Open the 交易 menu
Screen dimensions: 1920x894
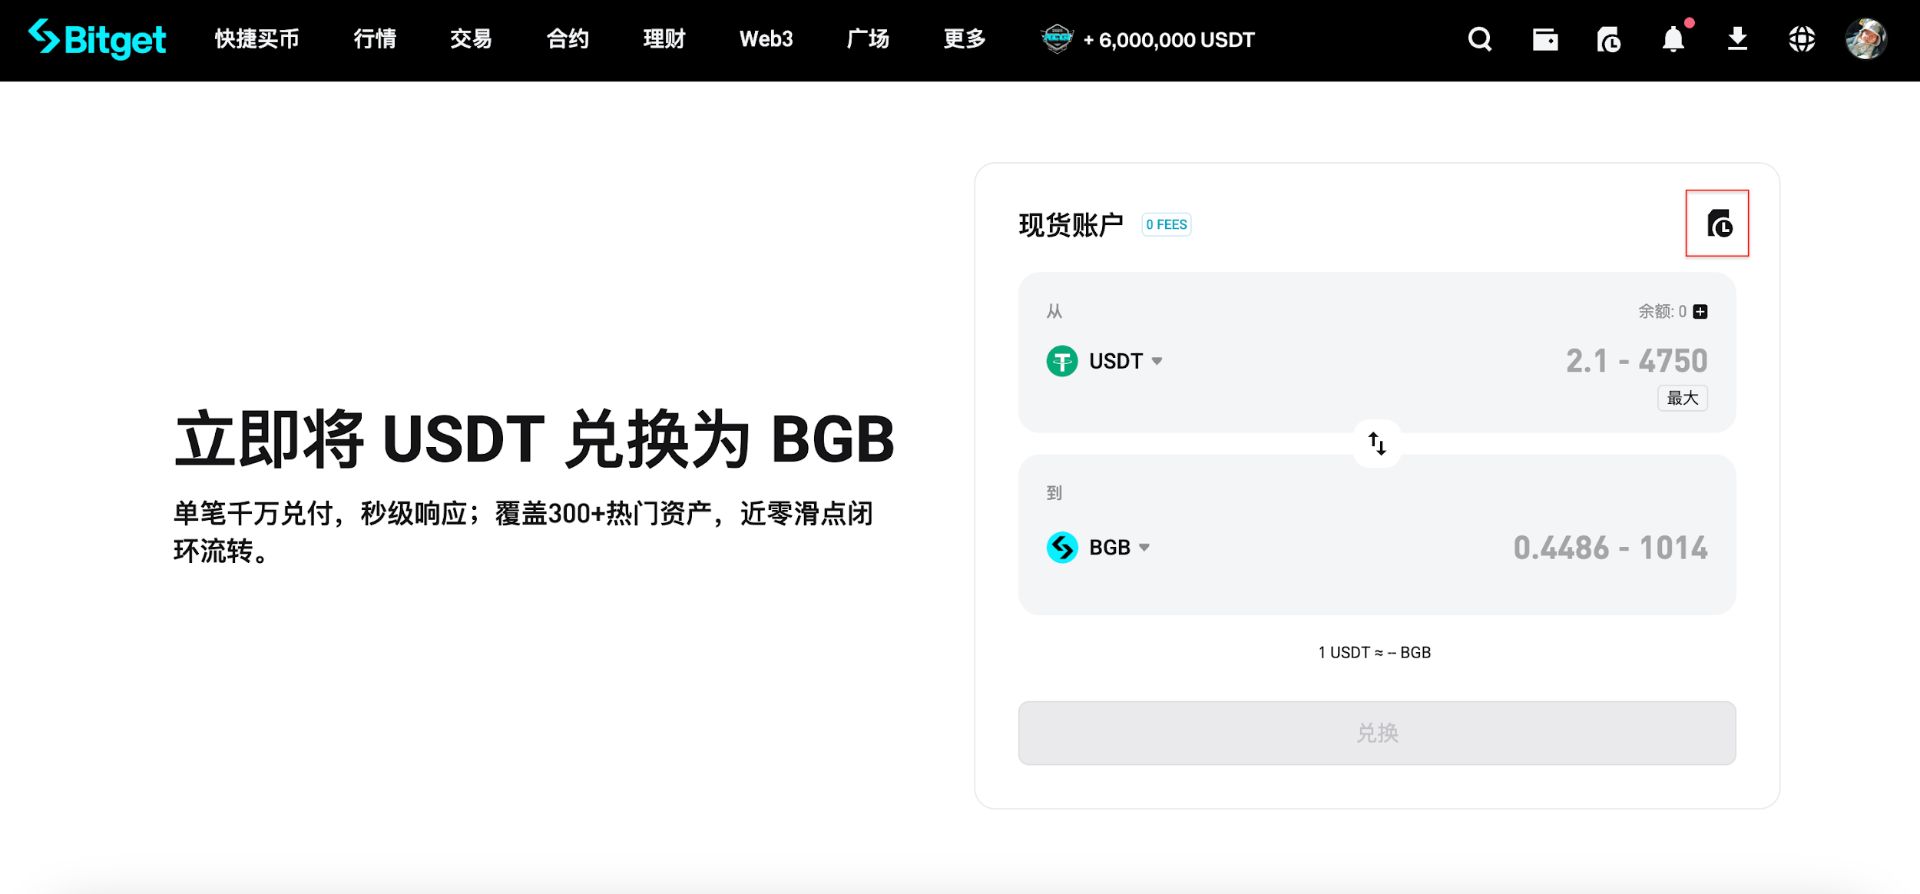pyautogui.click(x=471, y=39)
